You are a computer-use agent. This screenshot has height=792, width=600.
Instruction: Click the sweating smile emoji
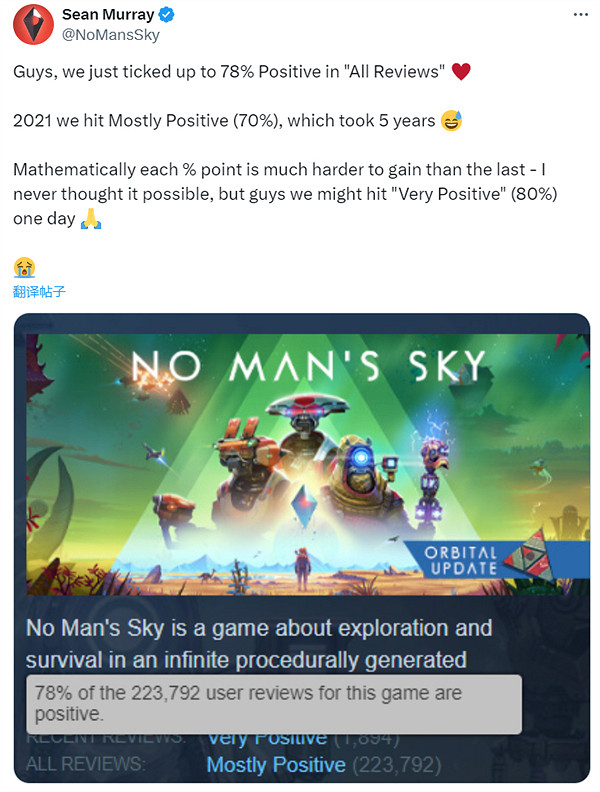451,121
